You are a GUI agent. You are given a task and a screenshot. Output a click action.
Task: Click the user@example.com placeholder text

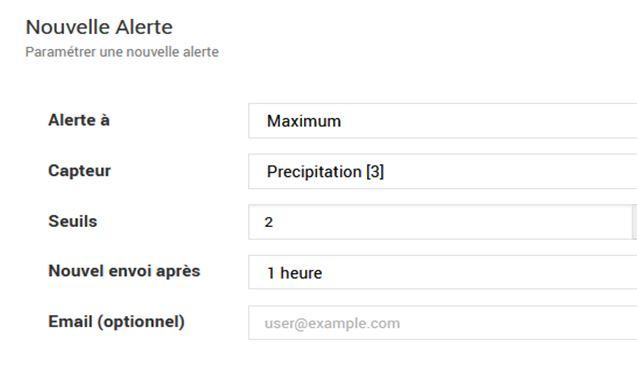(332, 323)
